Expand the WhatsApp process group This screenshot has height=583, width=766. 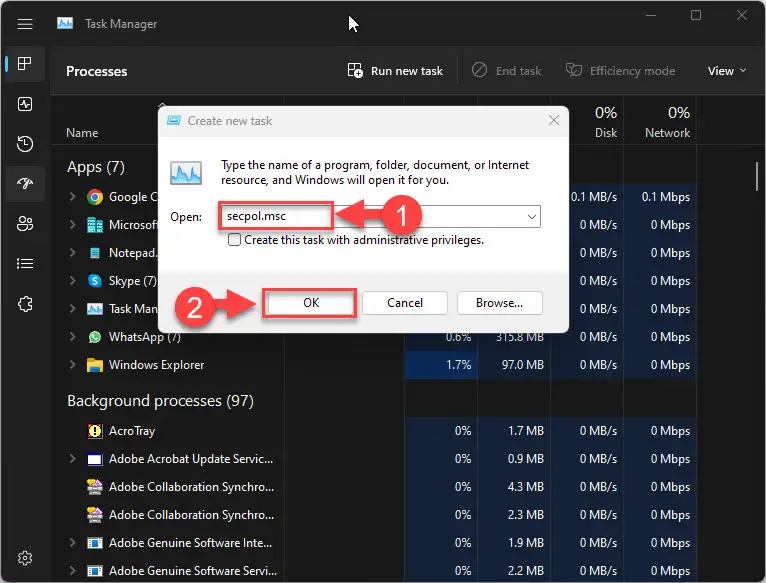click(72, 337)
